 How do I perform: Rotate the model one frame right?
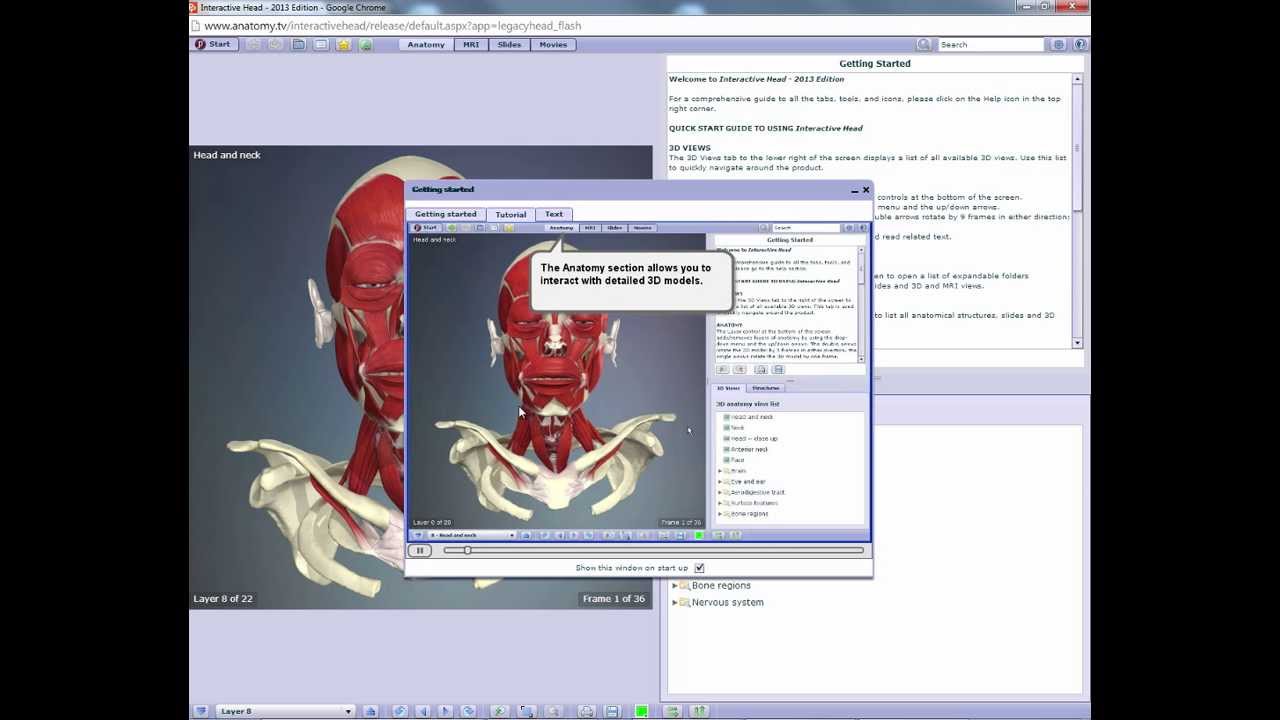click(x=446, y=711)
